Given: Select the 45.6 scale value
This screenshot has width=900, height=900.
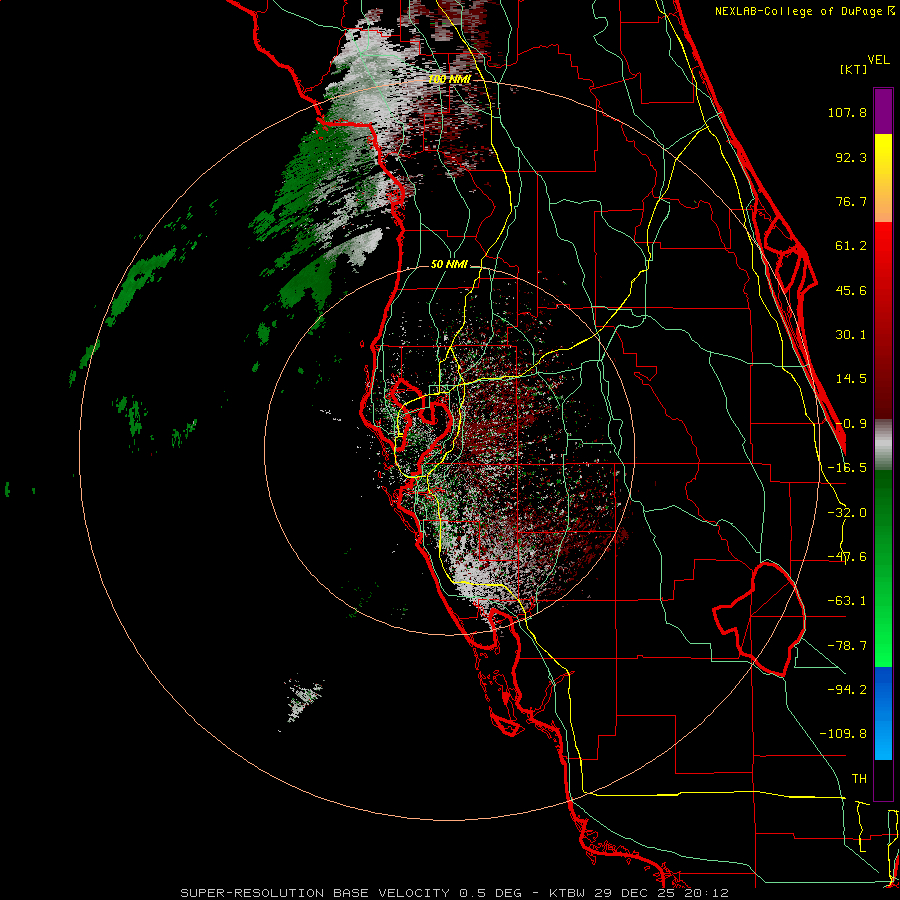Looking at the screenshot, I should point(851,290).
